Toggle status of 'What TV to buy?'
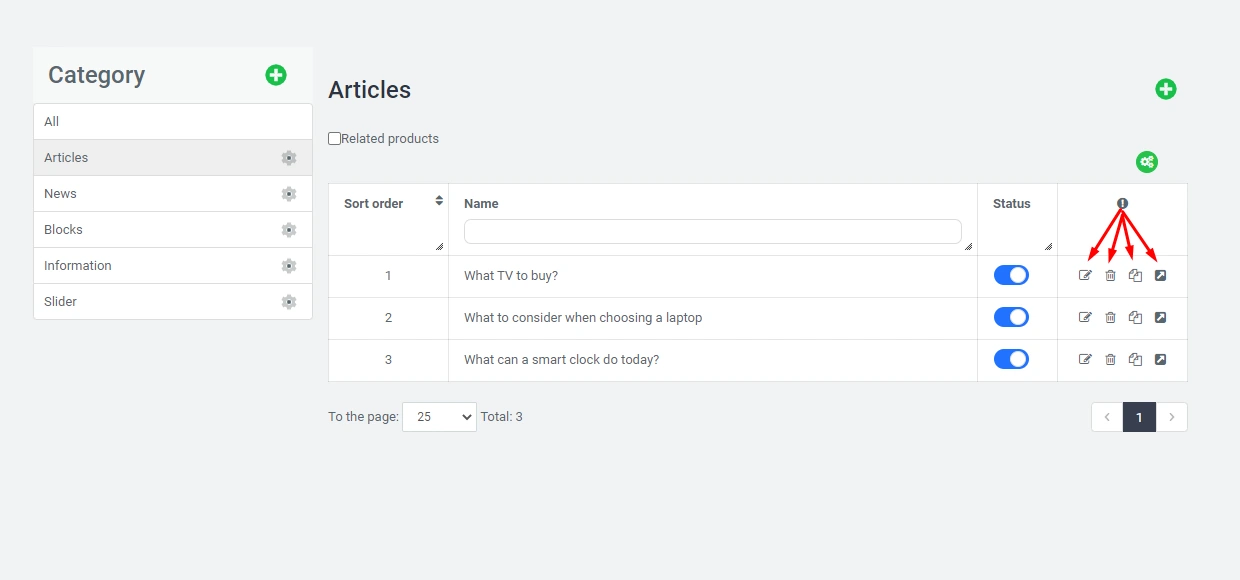 pyautogui.click(x=1011, y=276)
